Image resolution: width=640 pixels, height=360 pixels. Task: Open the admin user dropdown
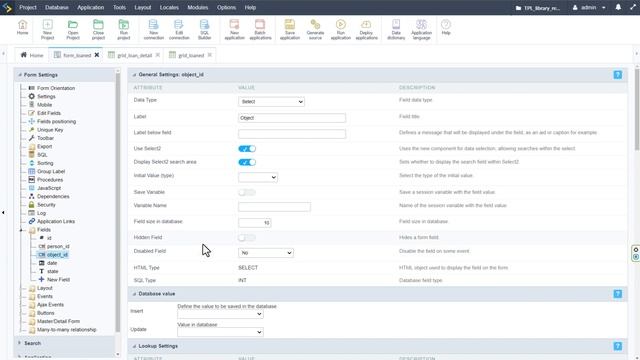click(x=589, y=7)
